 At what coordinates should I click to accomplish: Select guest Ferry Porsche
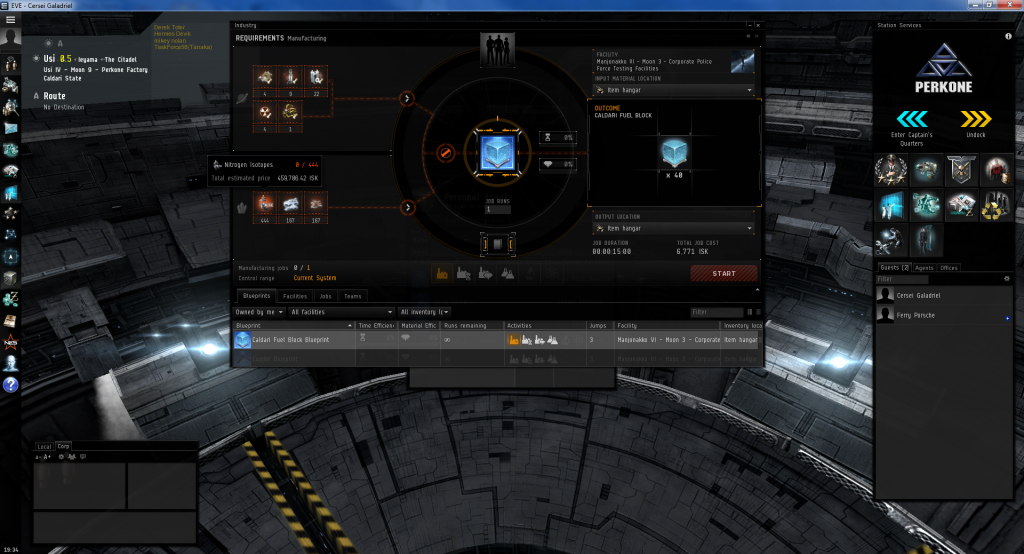pyautogui.click(x=944, y=315)
